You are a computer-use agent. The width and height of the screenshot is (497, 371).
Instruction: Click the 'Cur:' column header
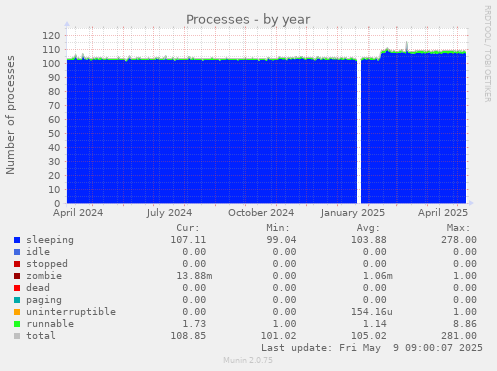[188, 228]
